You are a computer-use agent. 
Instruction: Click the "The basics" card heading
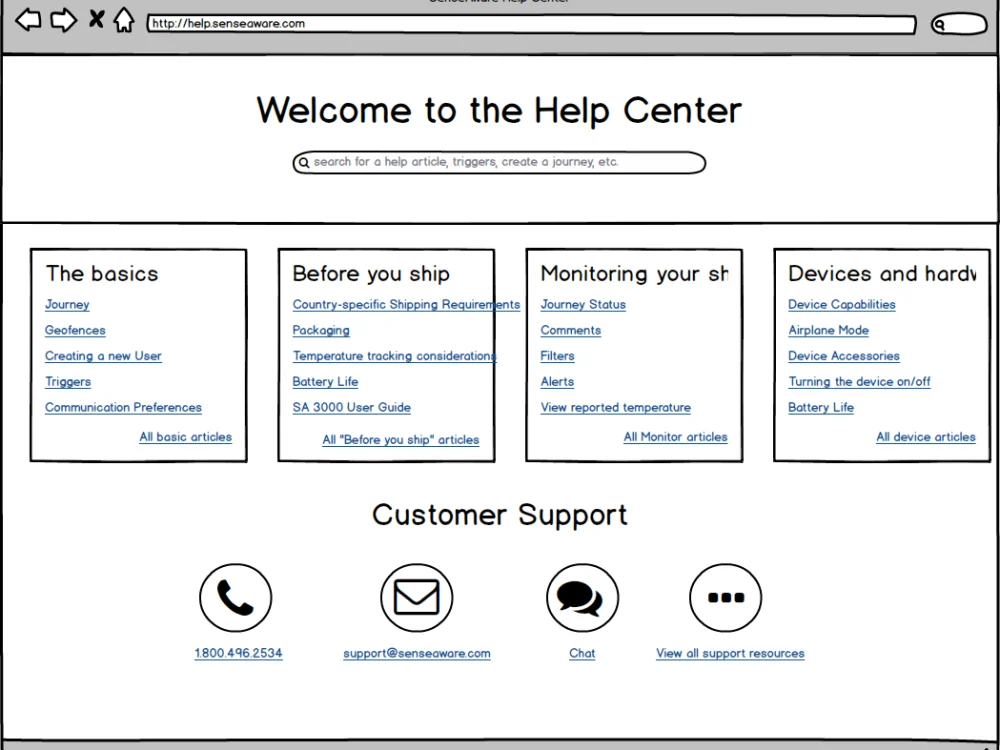point(102,274)
